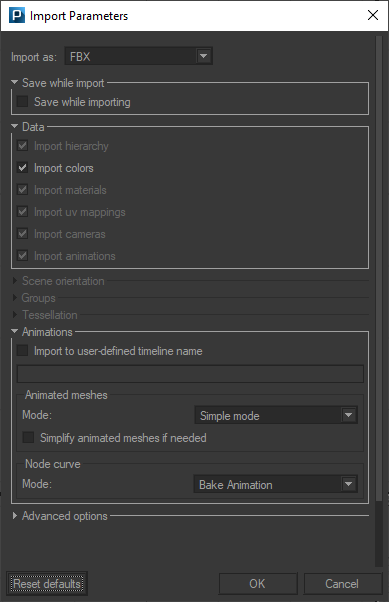Toggle the Import materials checkbox
Screen dimensions: 389x602
[22, 190]
